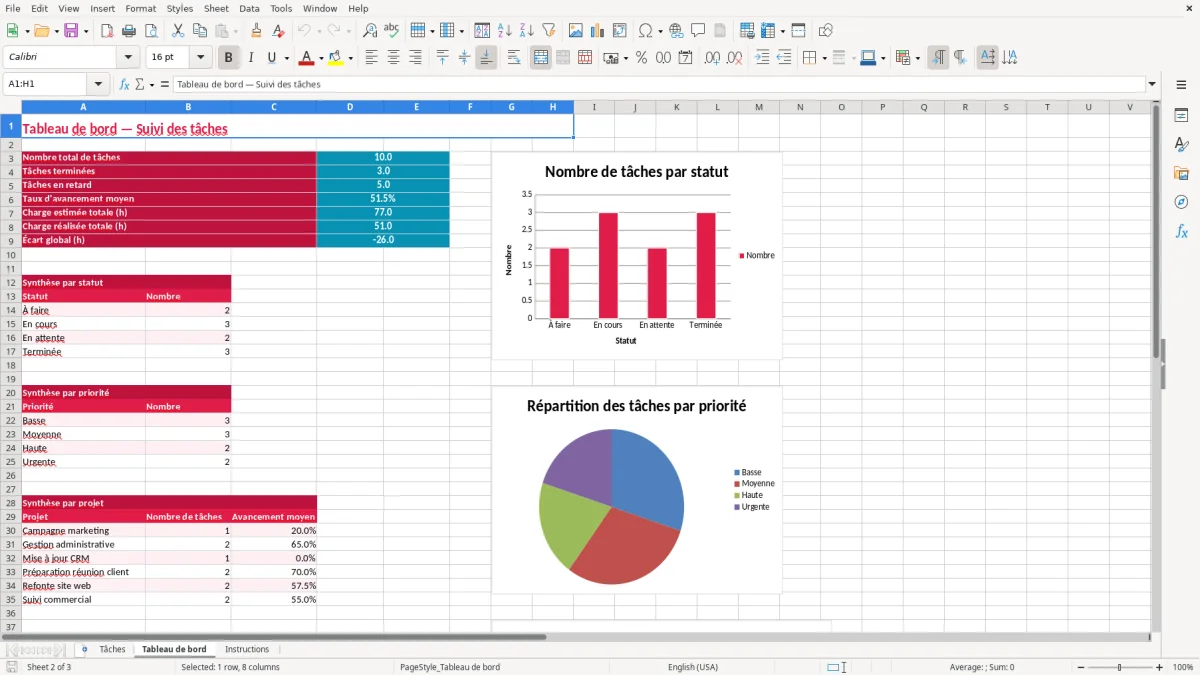Open the Save options dropdown arrow
1200x675 pixels.
point(85,31)
